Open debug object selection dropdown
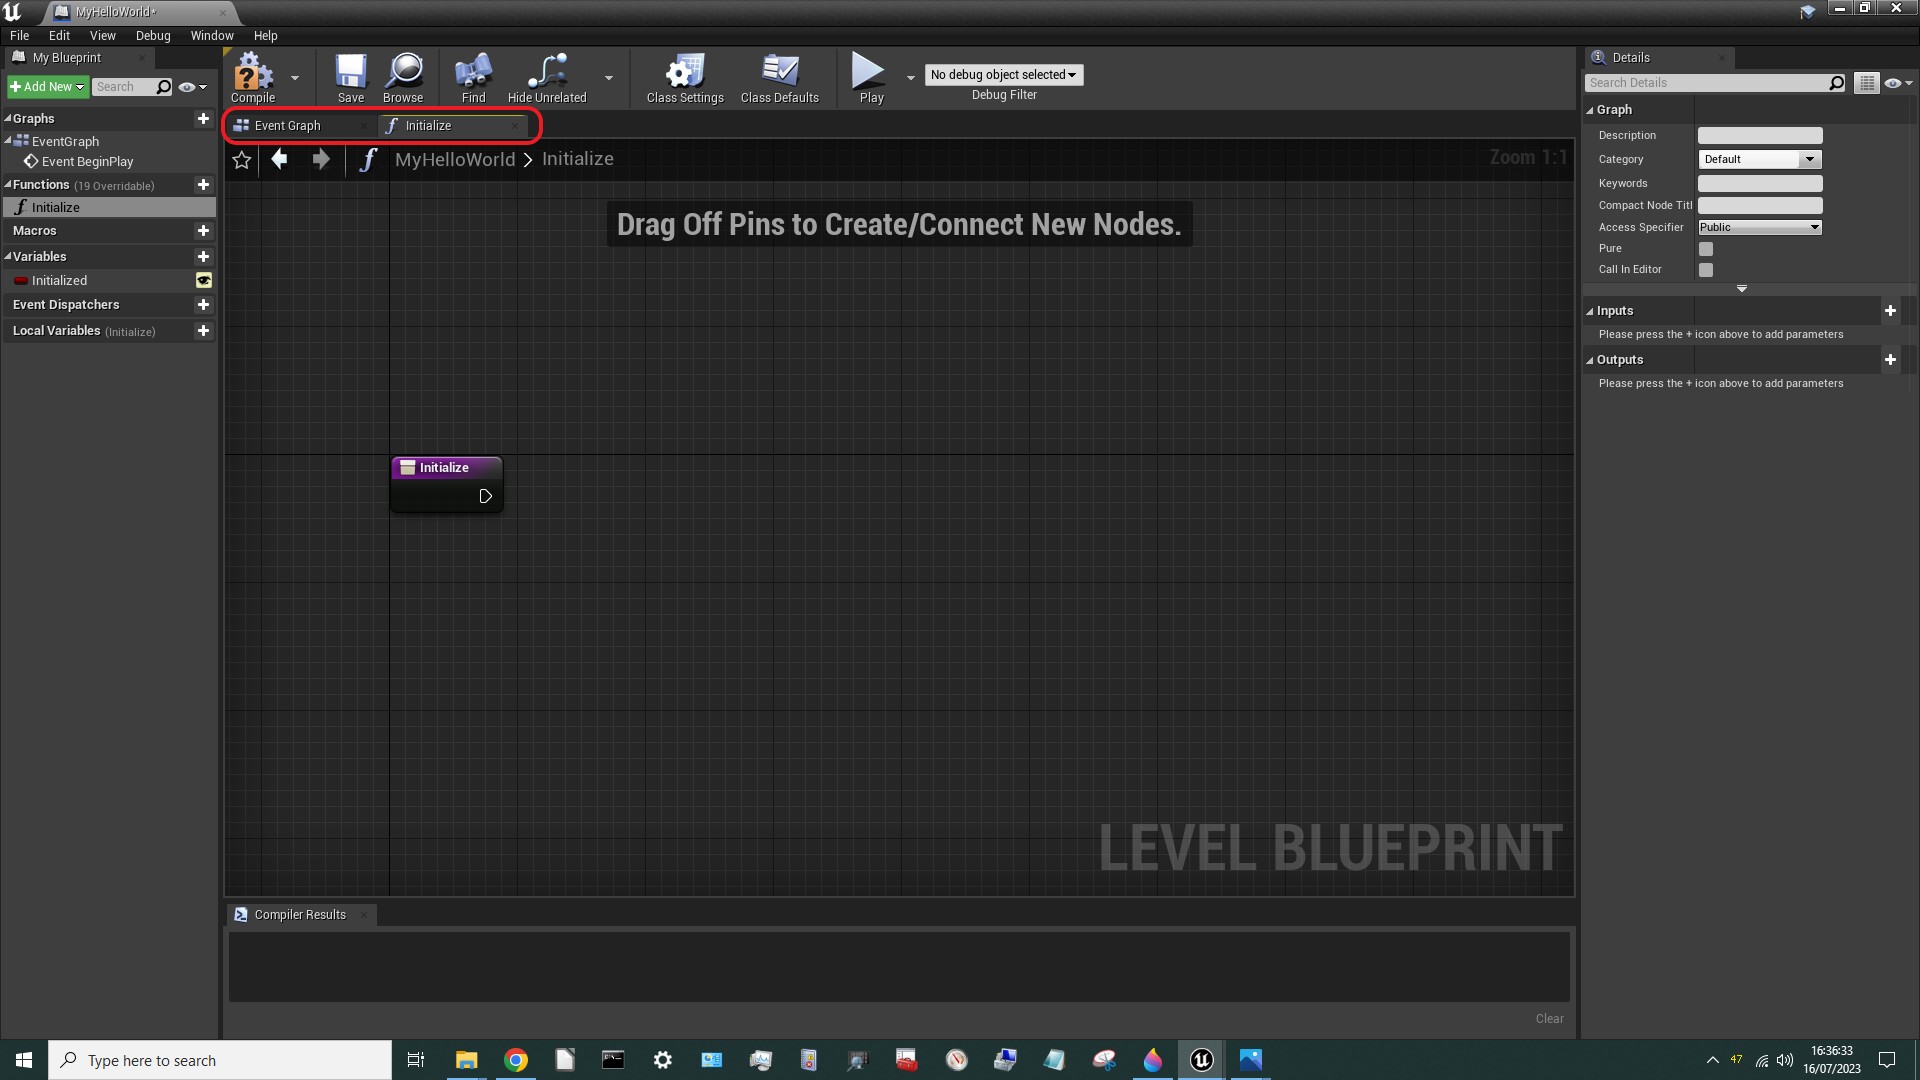 [1003, 75]
